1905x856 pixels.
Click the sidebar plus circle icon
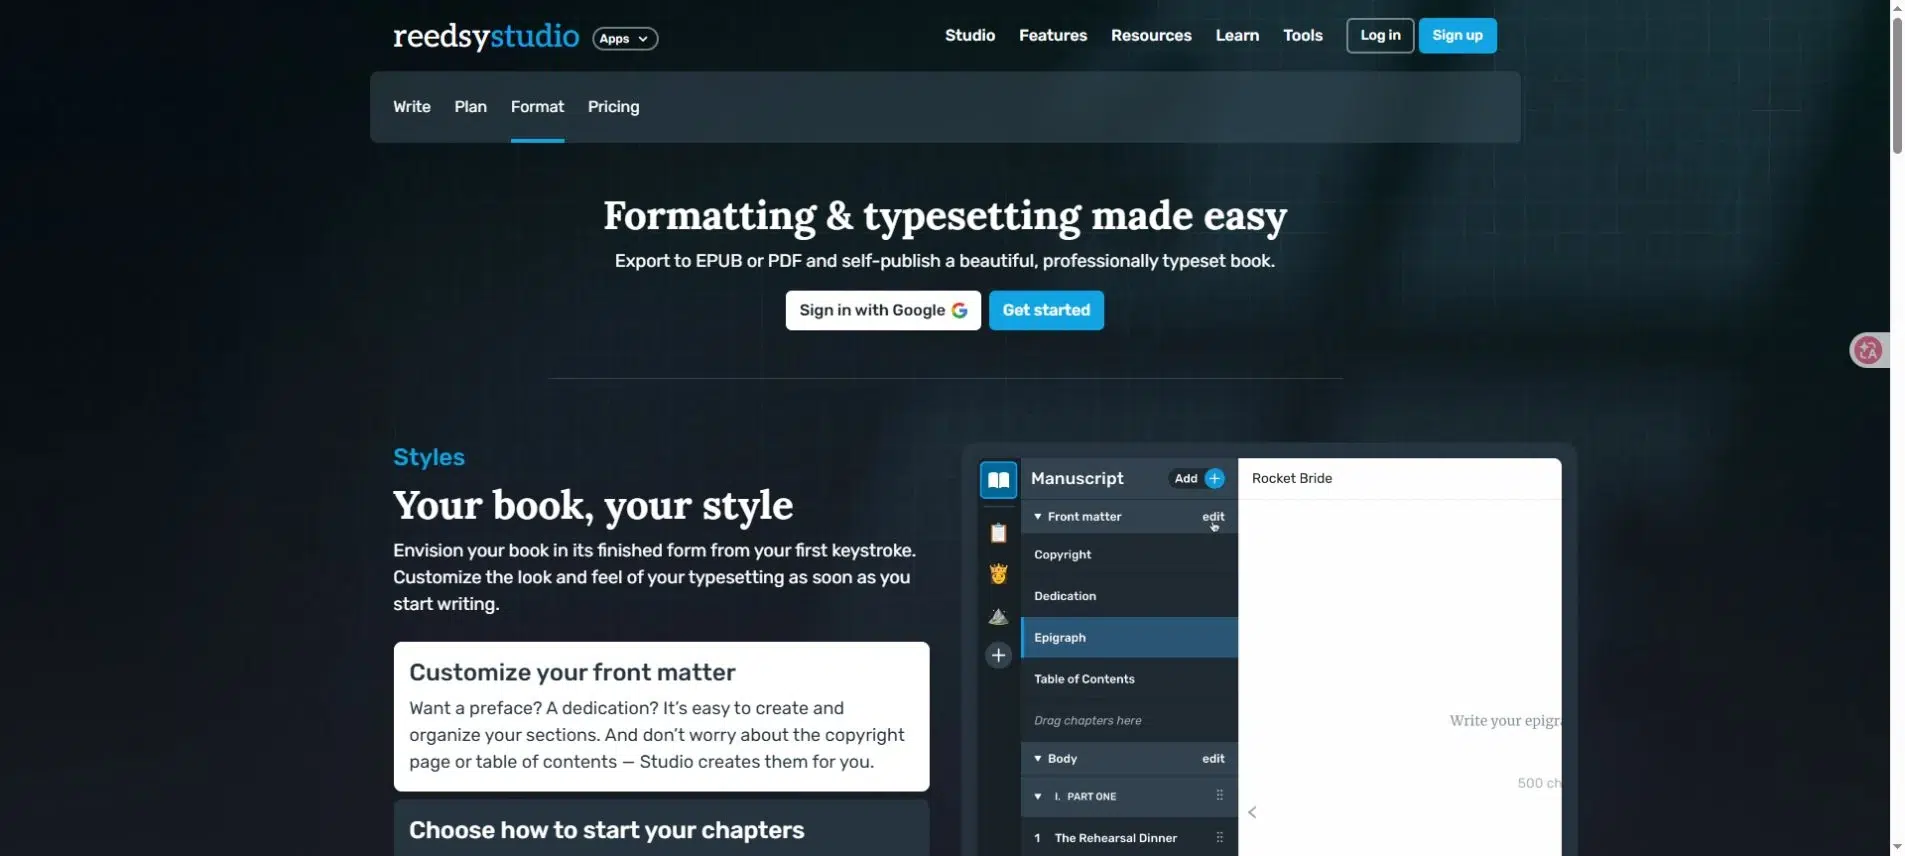point(998,655)
